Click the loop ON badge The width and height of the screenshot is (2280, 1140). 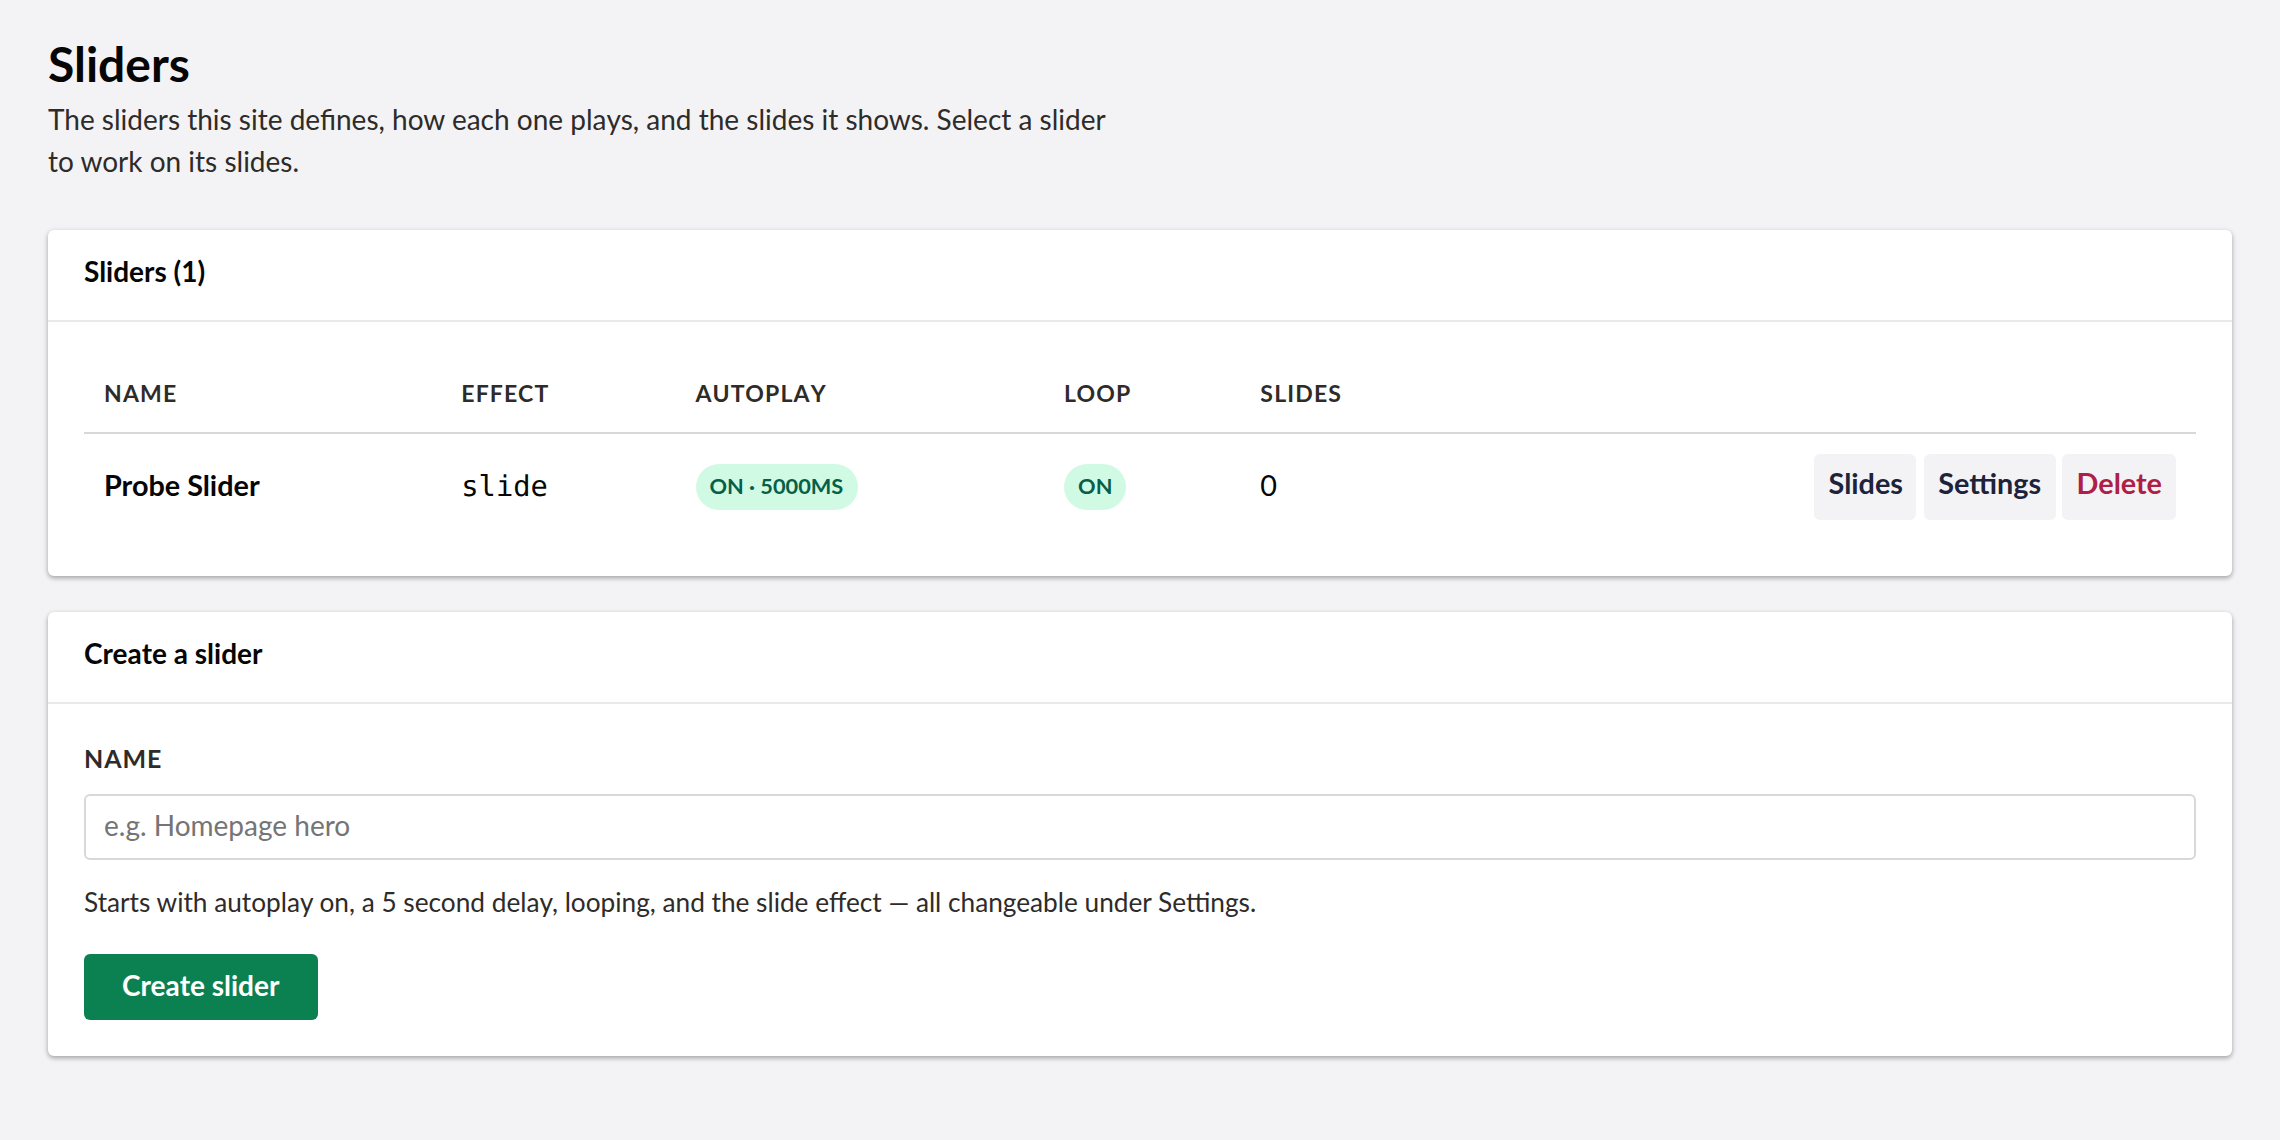tap(1094, 487)
